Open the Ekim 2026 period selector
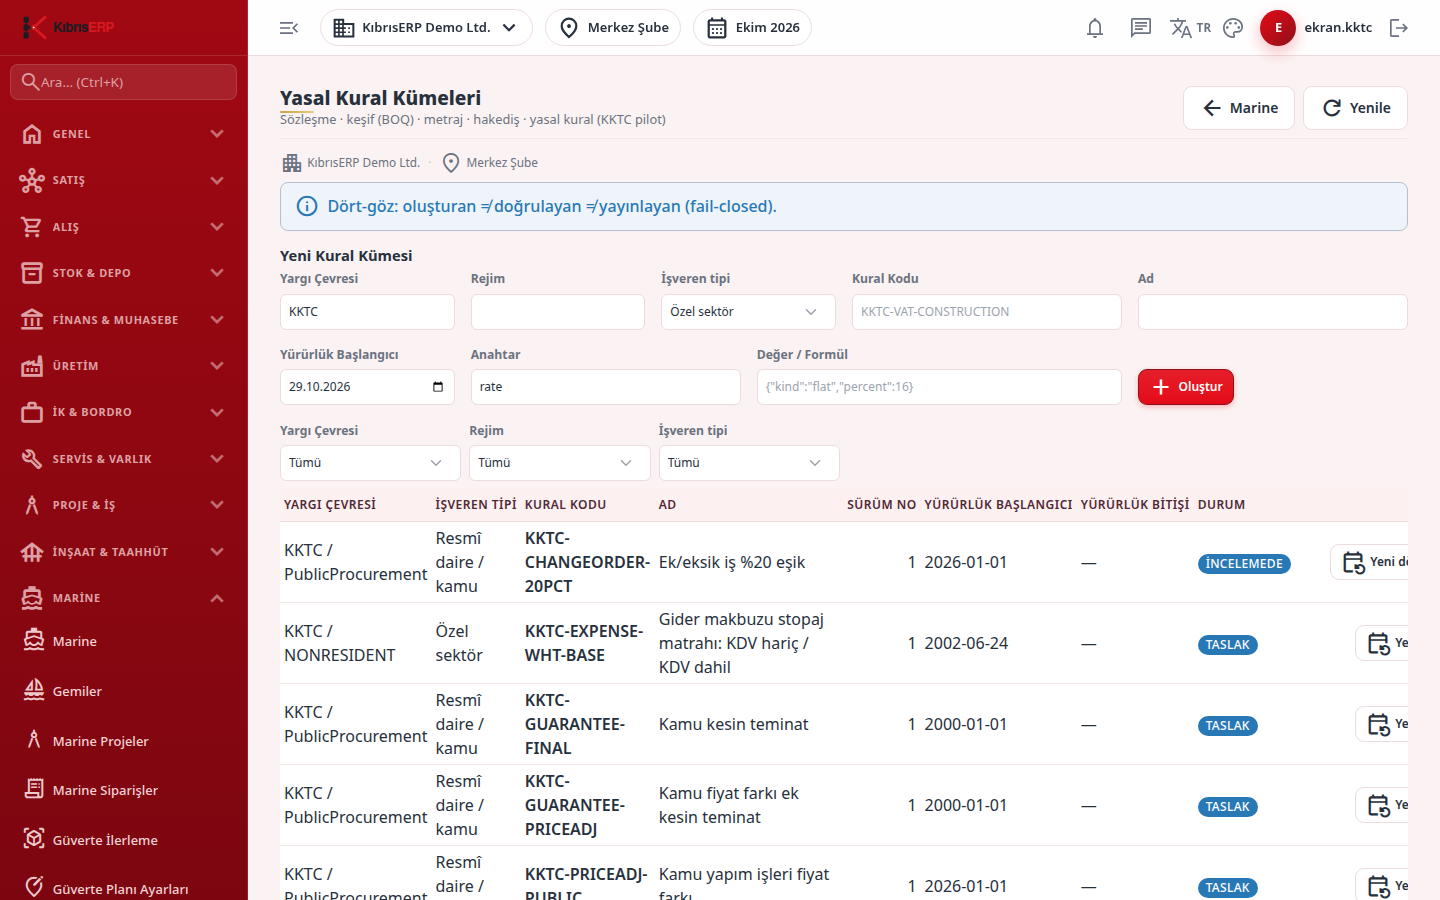 point(752,28)
